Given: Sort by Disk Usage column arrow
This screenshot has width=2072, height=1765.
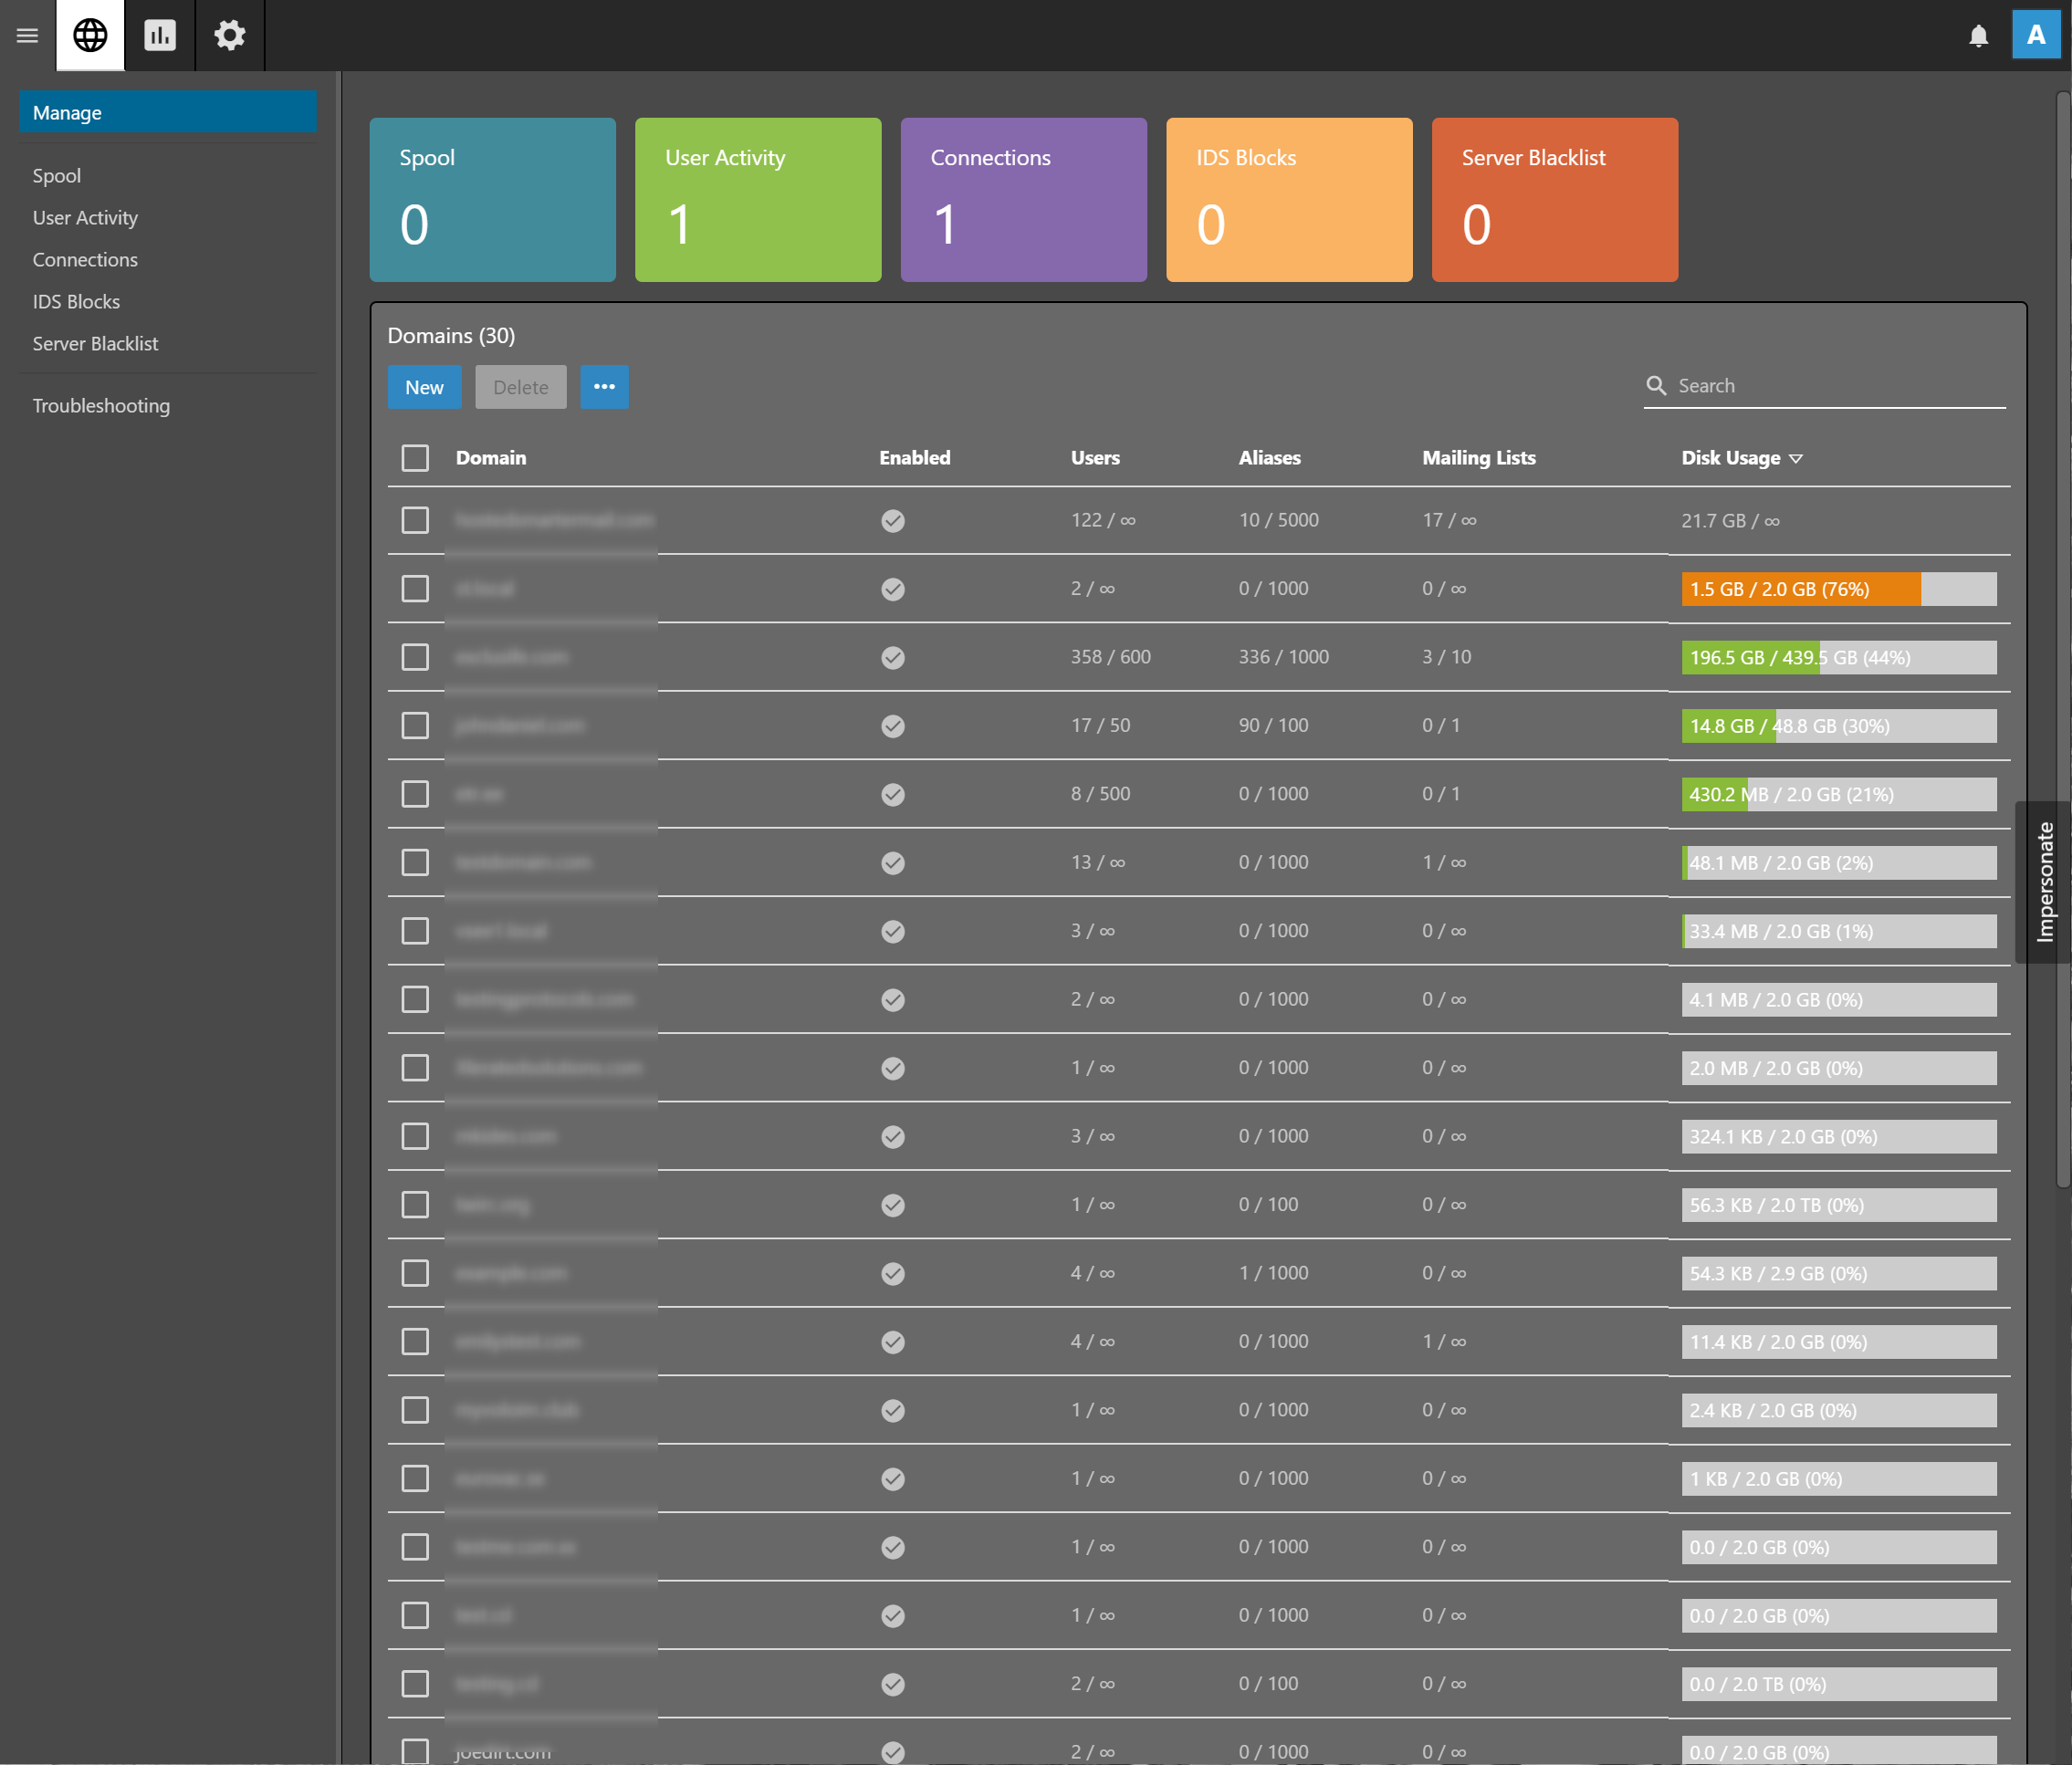Looking at the screenshot, I should [x=1796, y=459].
